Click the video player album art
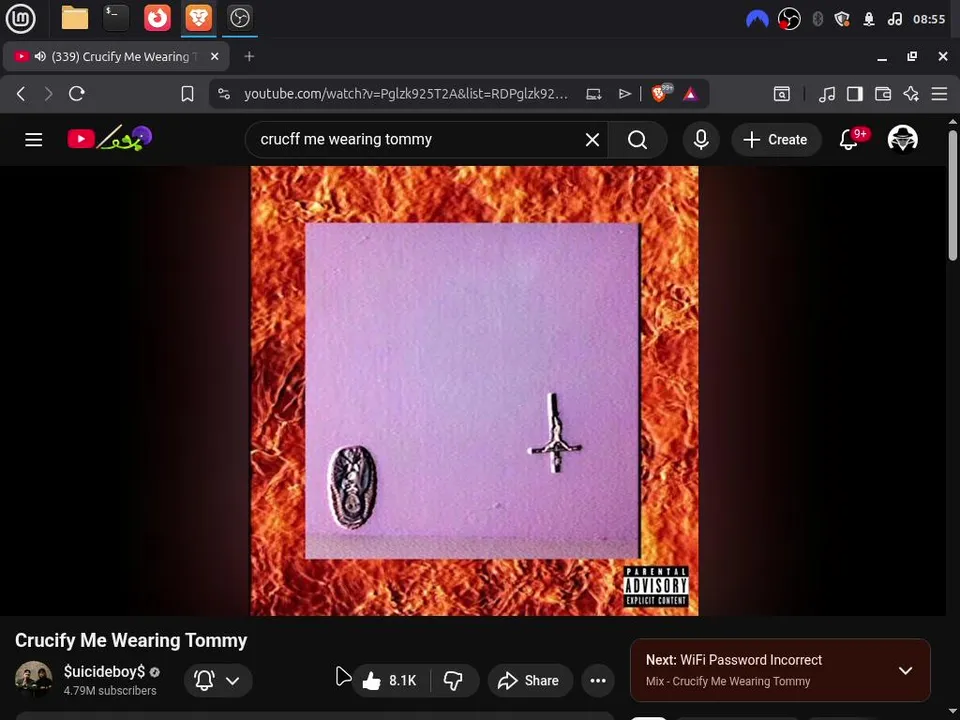 point(474,391)
